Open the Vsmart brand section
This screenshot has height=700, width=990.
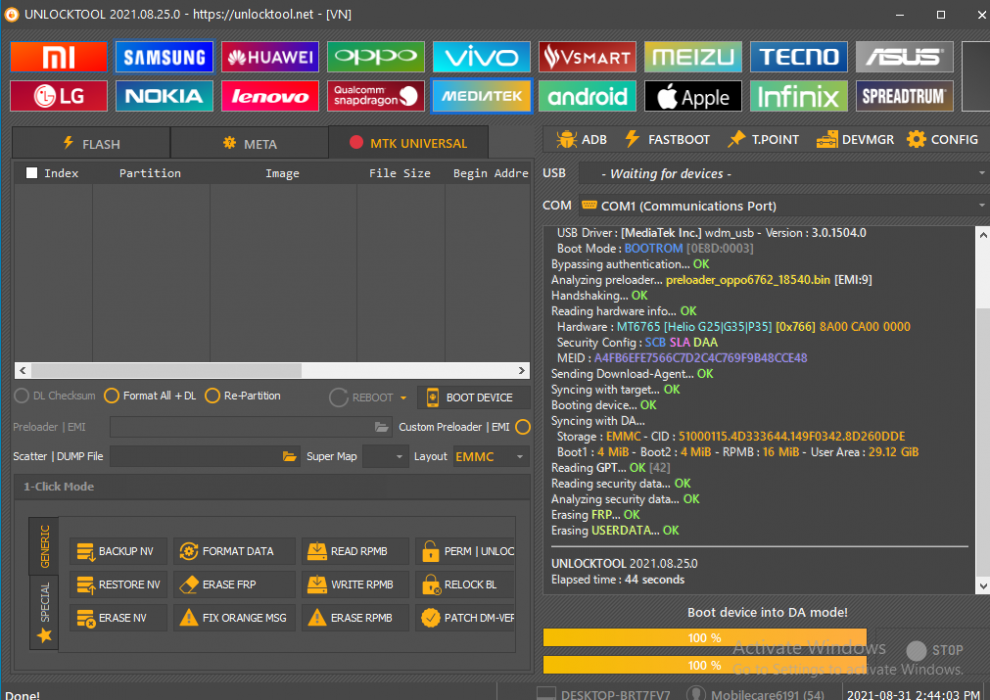(x=587, y=57)
